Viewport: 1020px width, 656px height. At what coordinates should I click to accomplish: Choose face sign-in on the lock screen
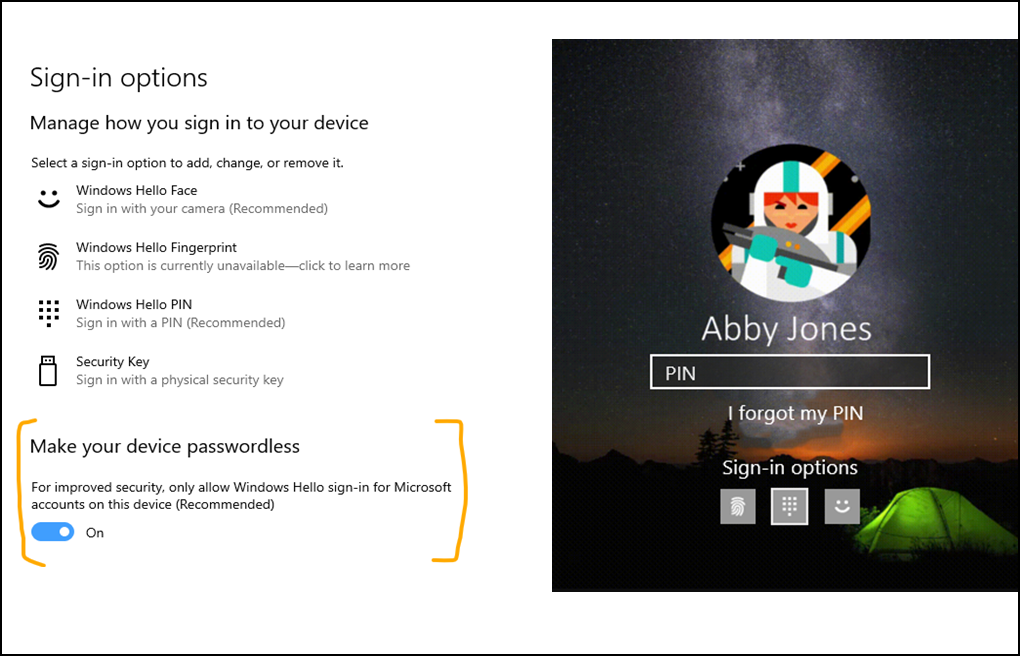841,506
